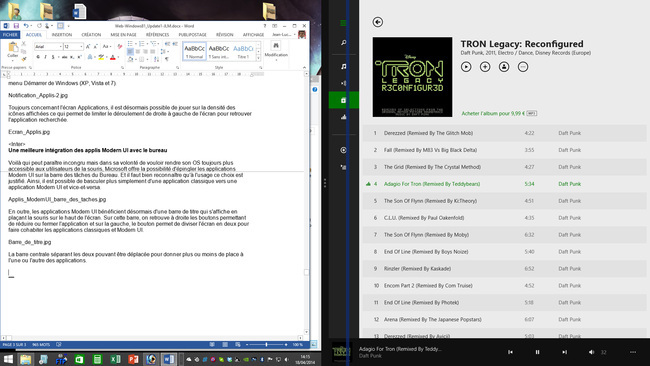Go back in the music app

(x=377, y=22)
